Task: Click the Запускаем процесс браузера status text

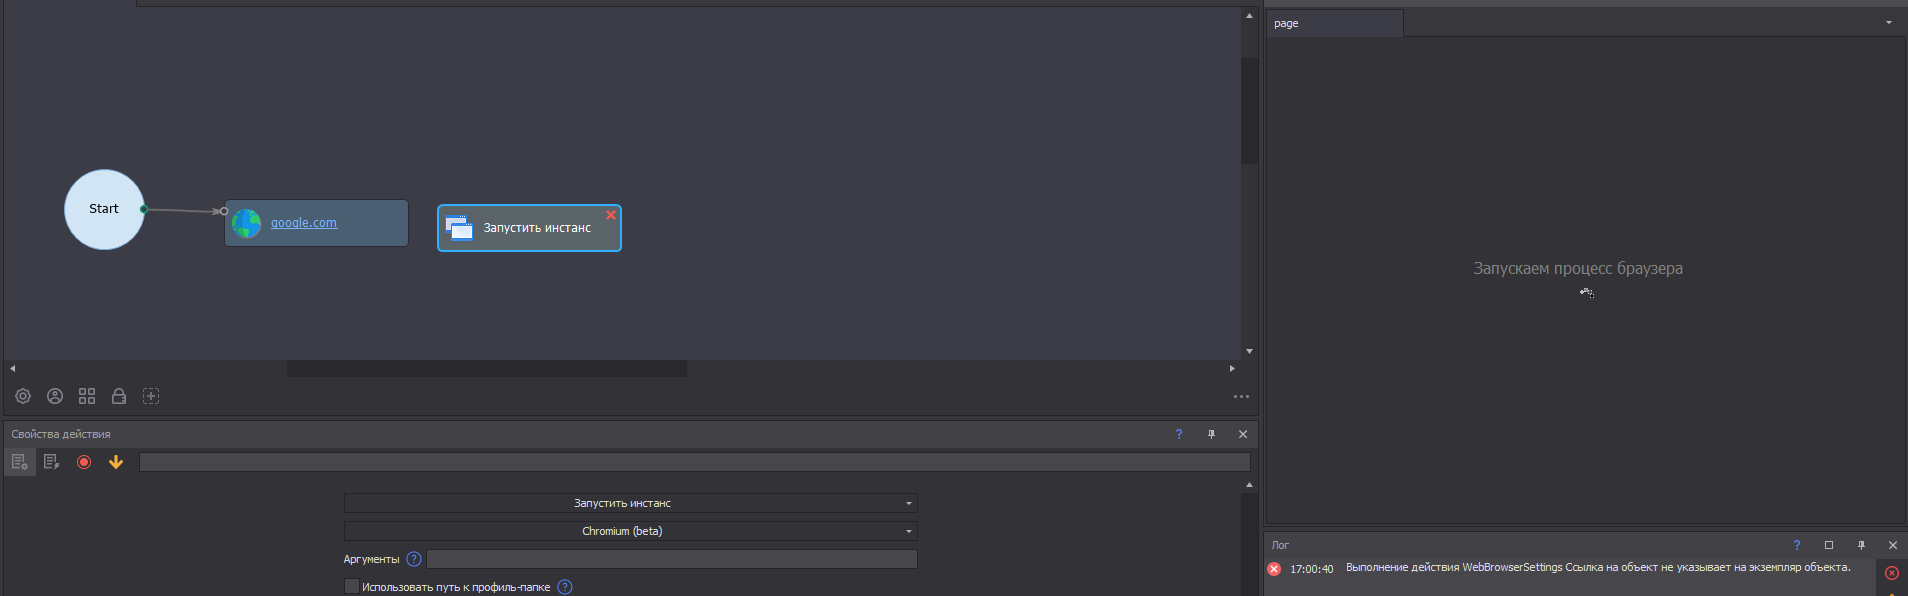Action: click(1578, 268)
